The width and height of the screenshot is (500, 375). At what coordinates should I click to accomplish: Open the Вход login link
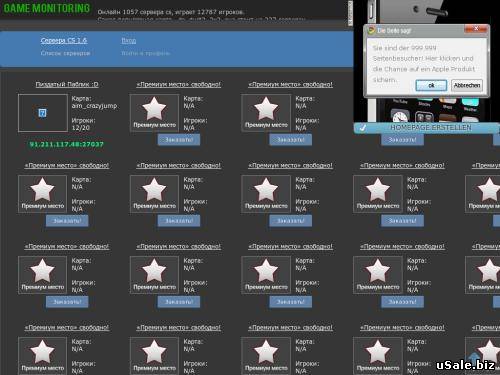(129, 41)
